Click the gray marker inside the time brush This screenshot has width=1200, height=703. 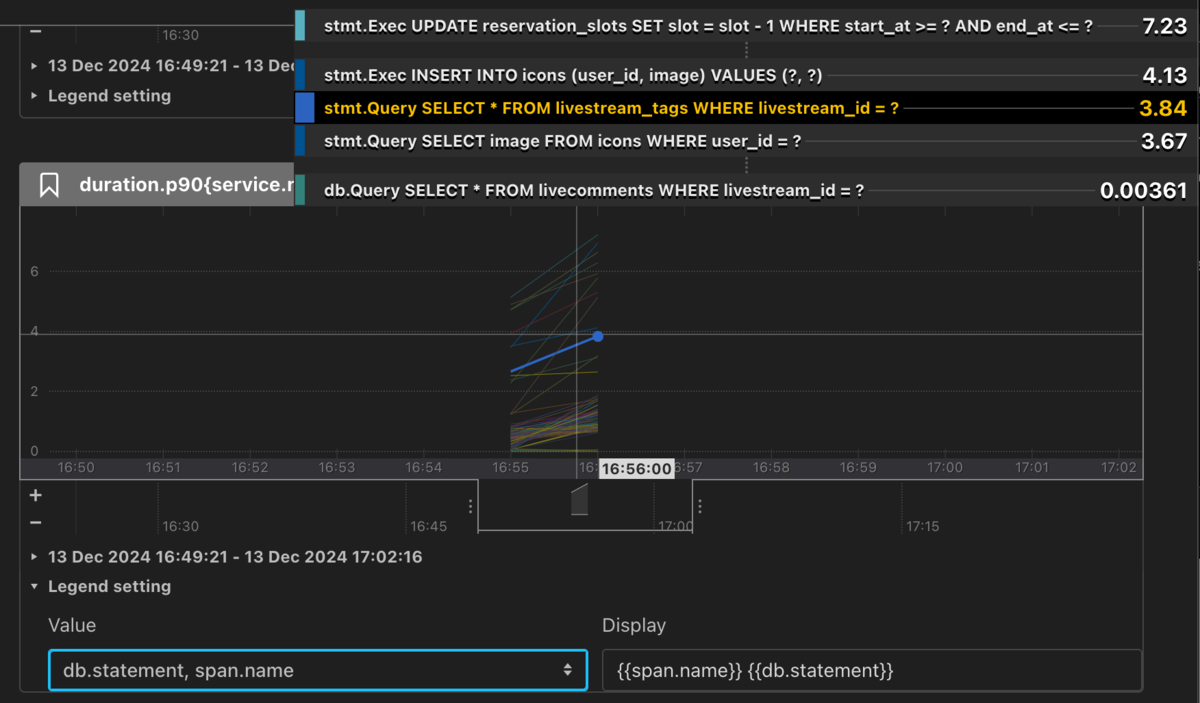coord(579,499)
